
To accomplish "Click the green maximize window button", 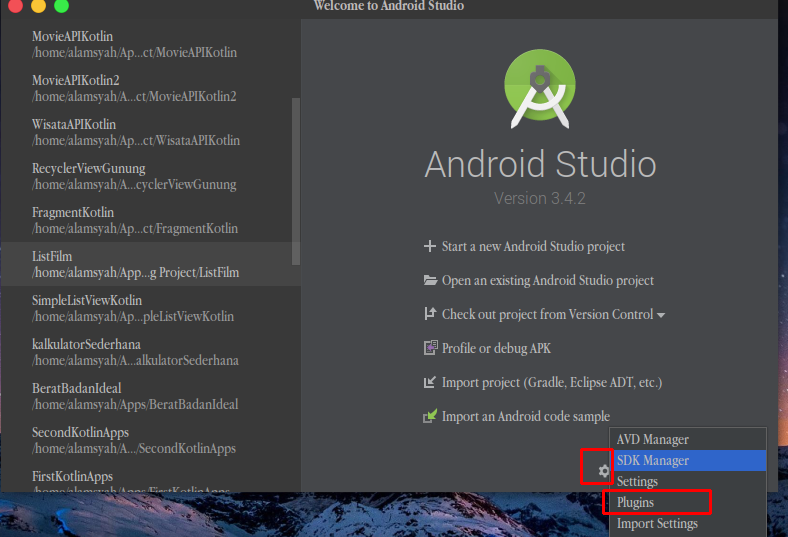I will pyautogui.click(x=61, y=6).
